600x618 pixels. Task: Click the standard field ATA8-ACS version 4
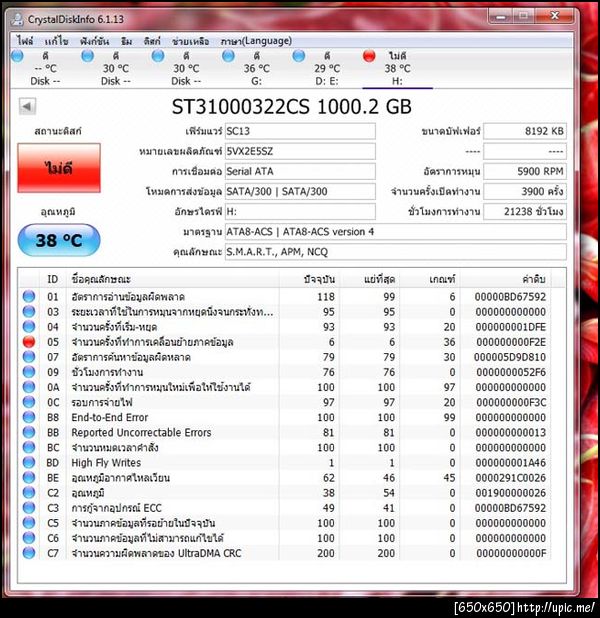[x=395, y=232]
